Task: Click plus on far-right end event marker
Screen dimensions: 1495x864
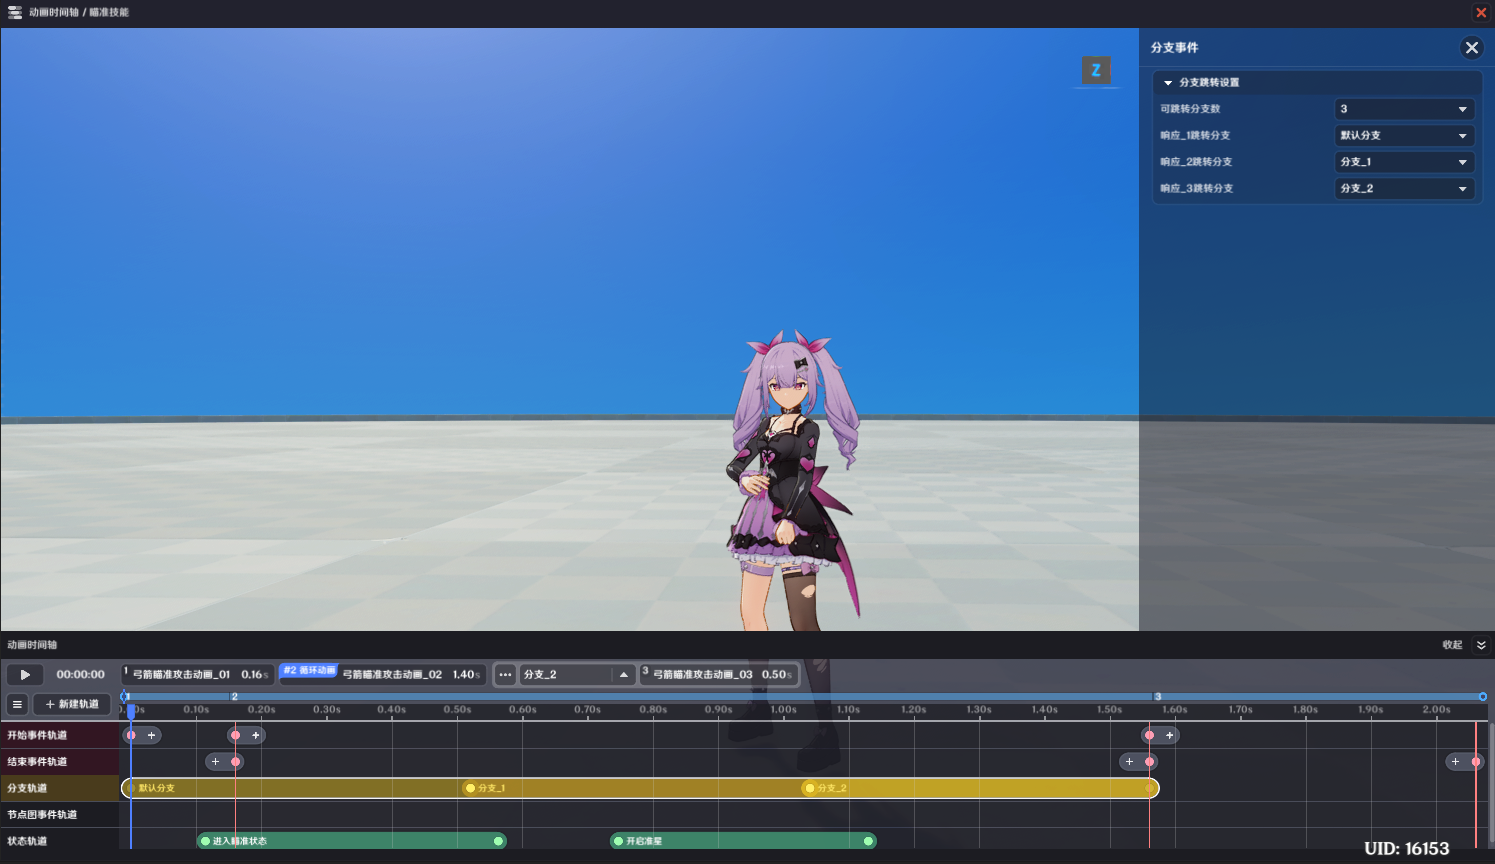Action: pyautogui.click(x=1455, y=762)
